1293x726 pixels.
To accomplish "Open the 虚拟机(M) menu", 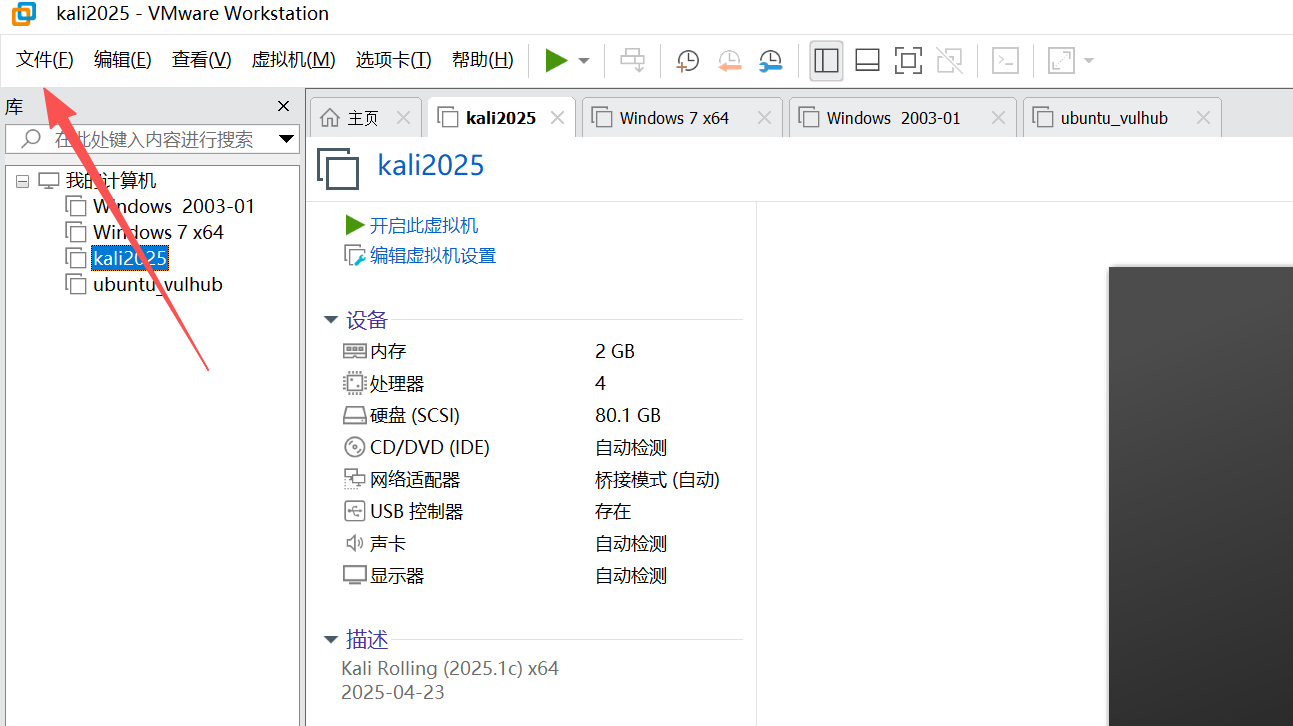I will tap(293, 60).
